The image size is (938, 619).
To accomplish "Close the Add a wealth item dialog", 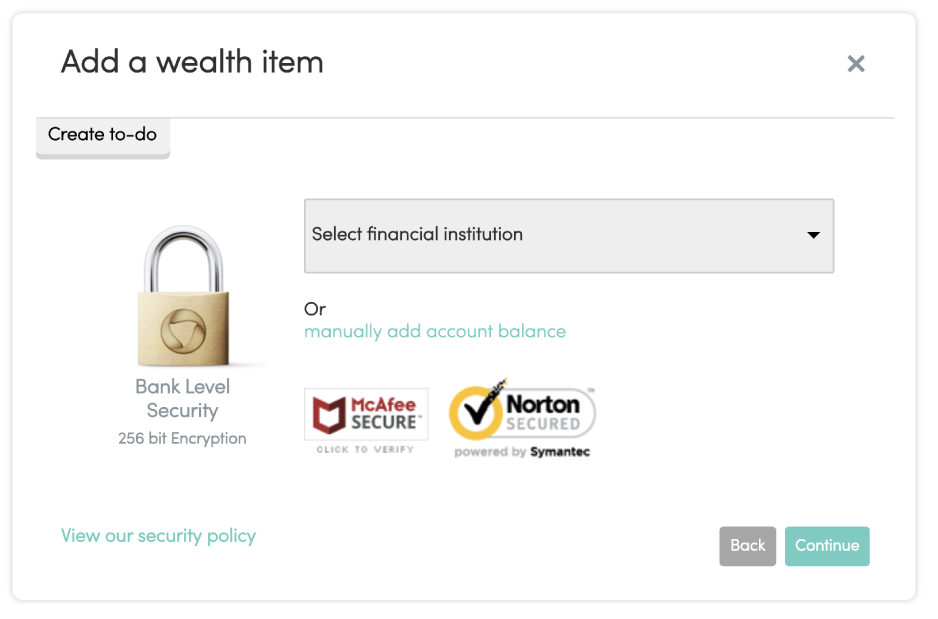I will point(855,63).
